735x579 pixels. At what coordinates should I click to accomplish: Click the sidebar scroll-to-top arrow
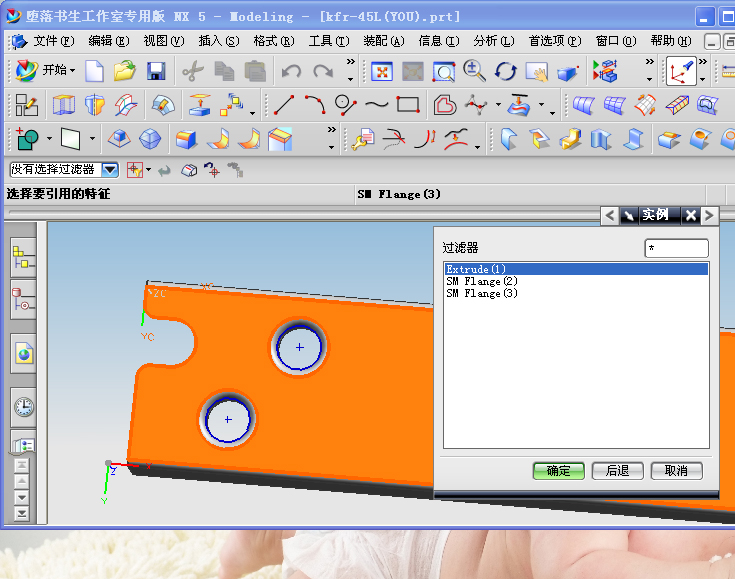pyautogui.click(x=22, y=465)
